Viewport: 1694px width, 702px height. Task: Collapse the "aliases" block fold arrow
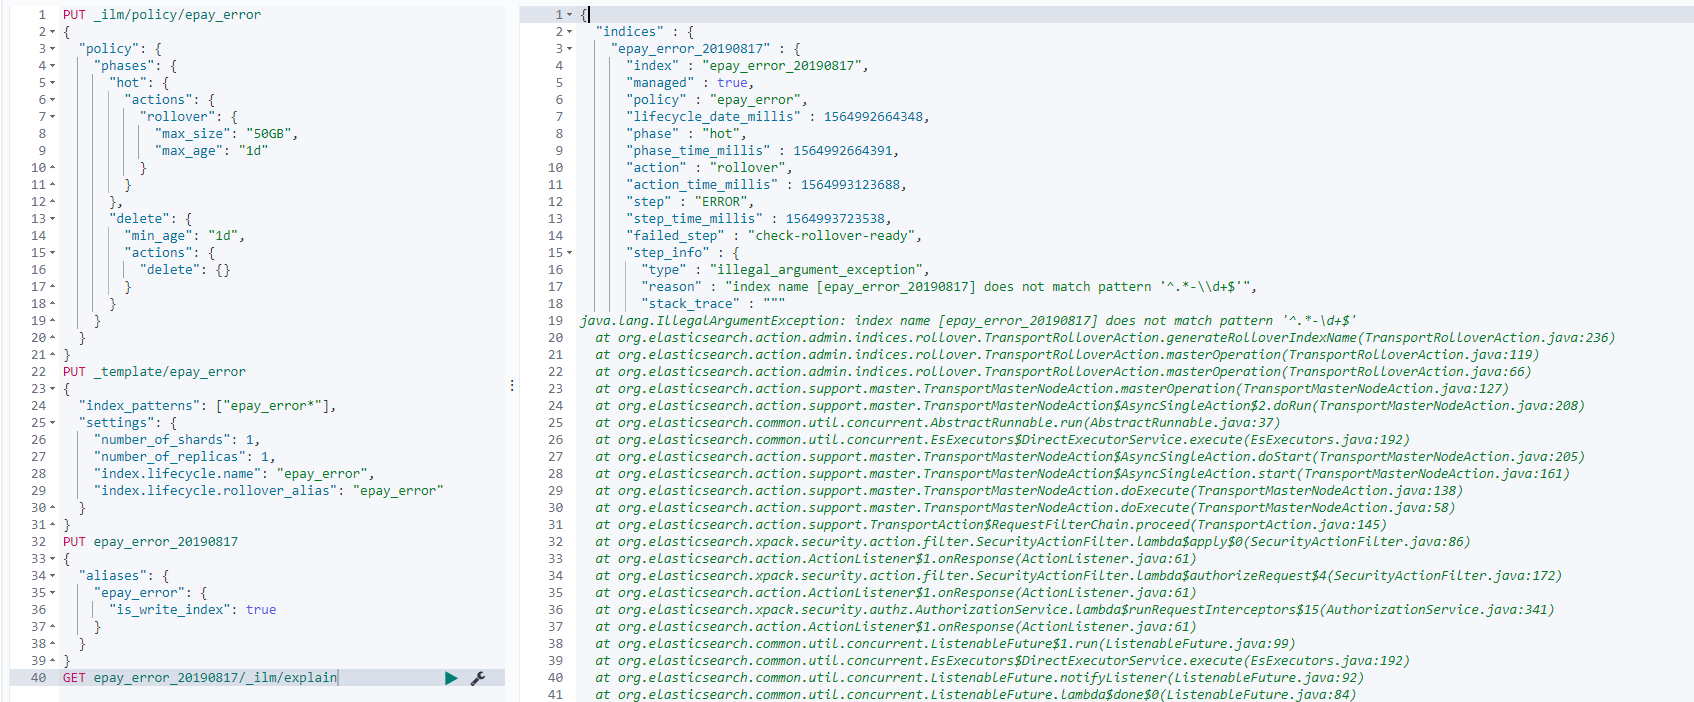(52, 576)
